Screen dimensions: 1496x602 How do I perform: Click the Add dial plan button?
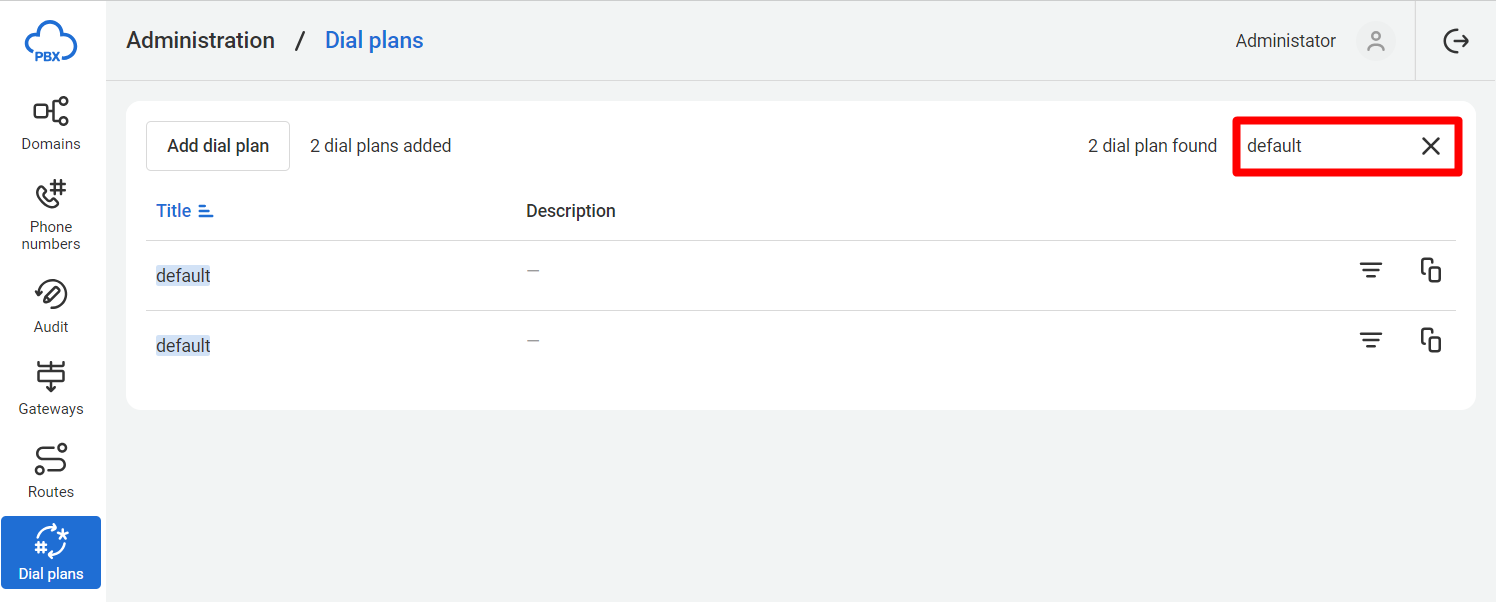[218, 146]
